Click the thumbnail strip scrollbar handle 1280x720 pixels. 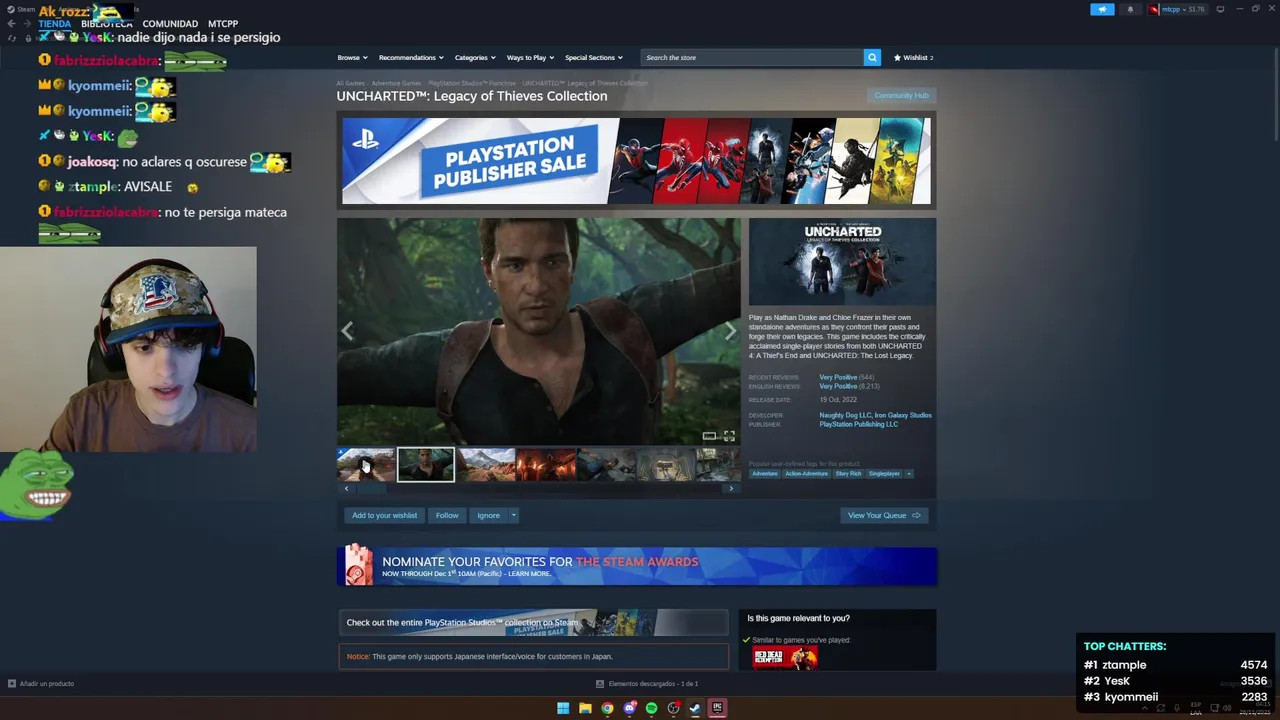click(371, 489)
